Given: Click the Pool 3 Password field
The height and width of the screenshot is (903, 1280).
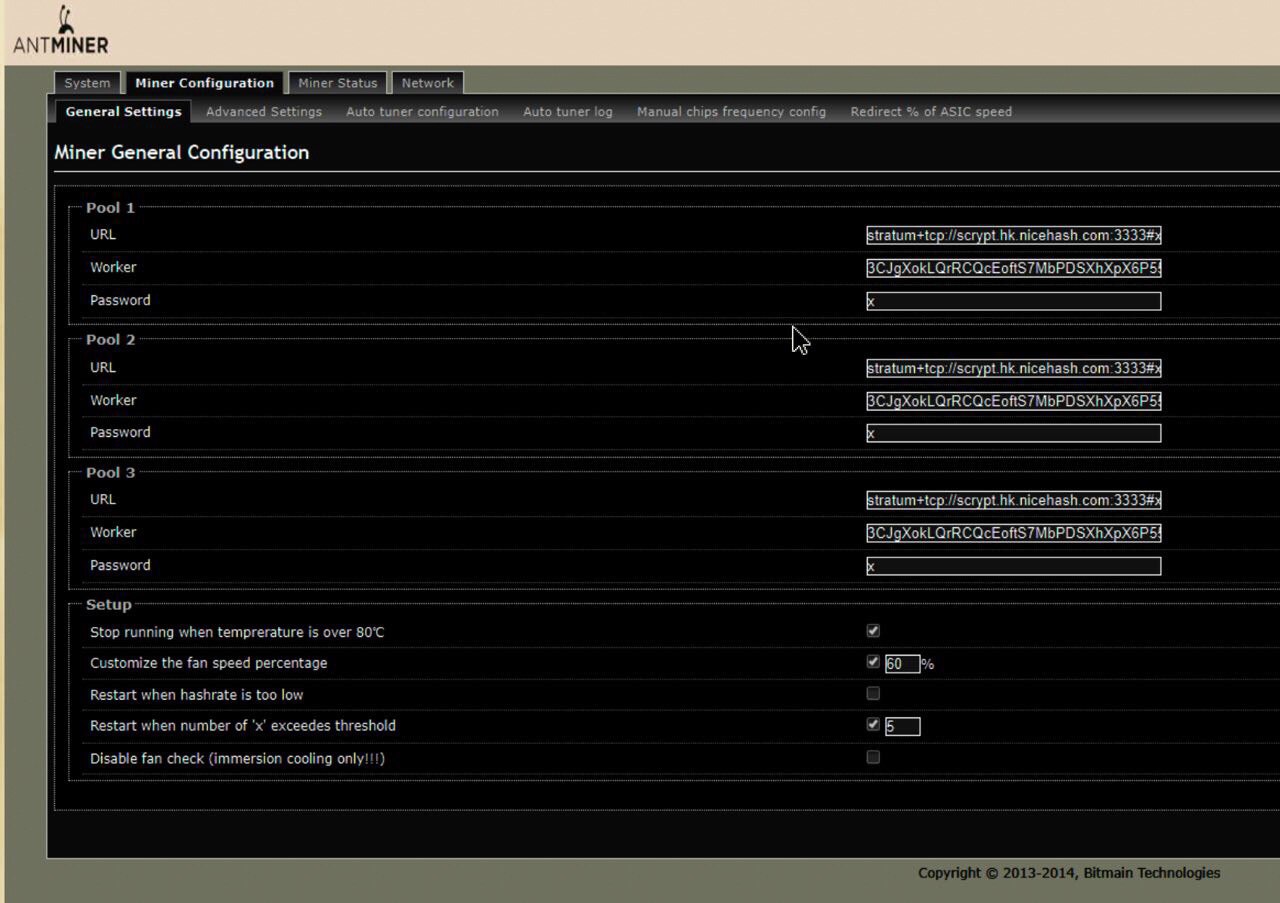Looking at the screenshot, I should coord(1014,566).
